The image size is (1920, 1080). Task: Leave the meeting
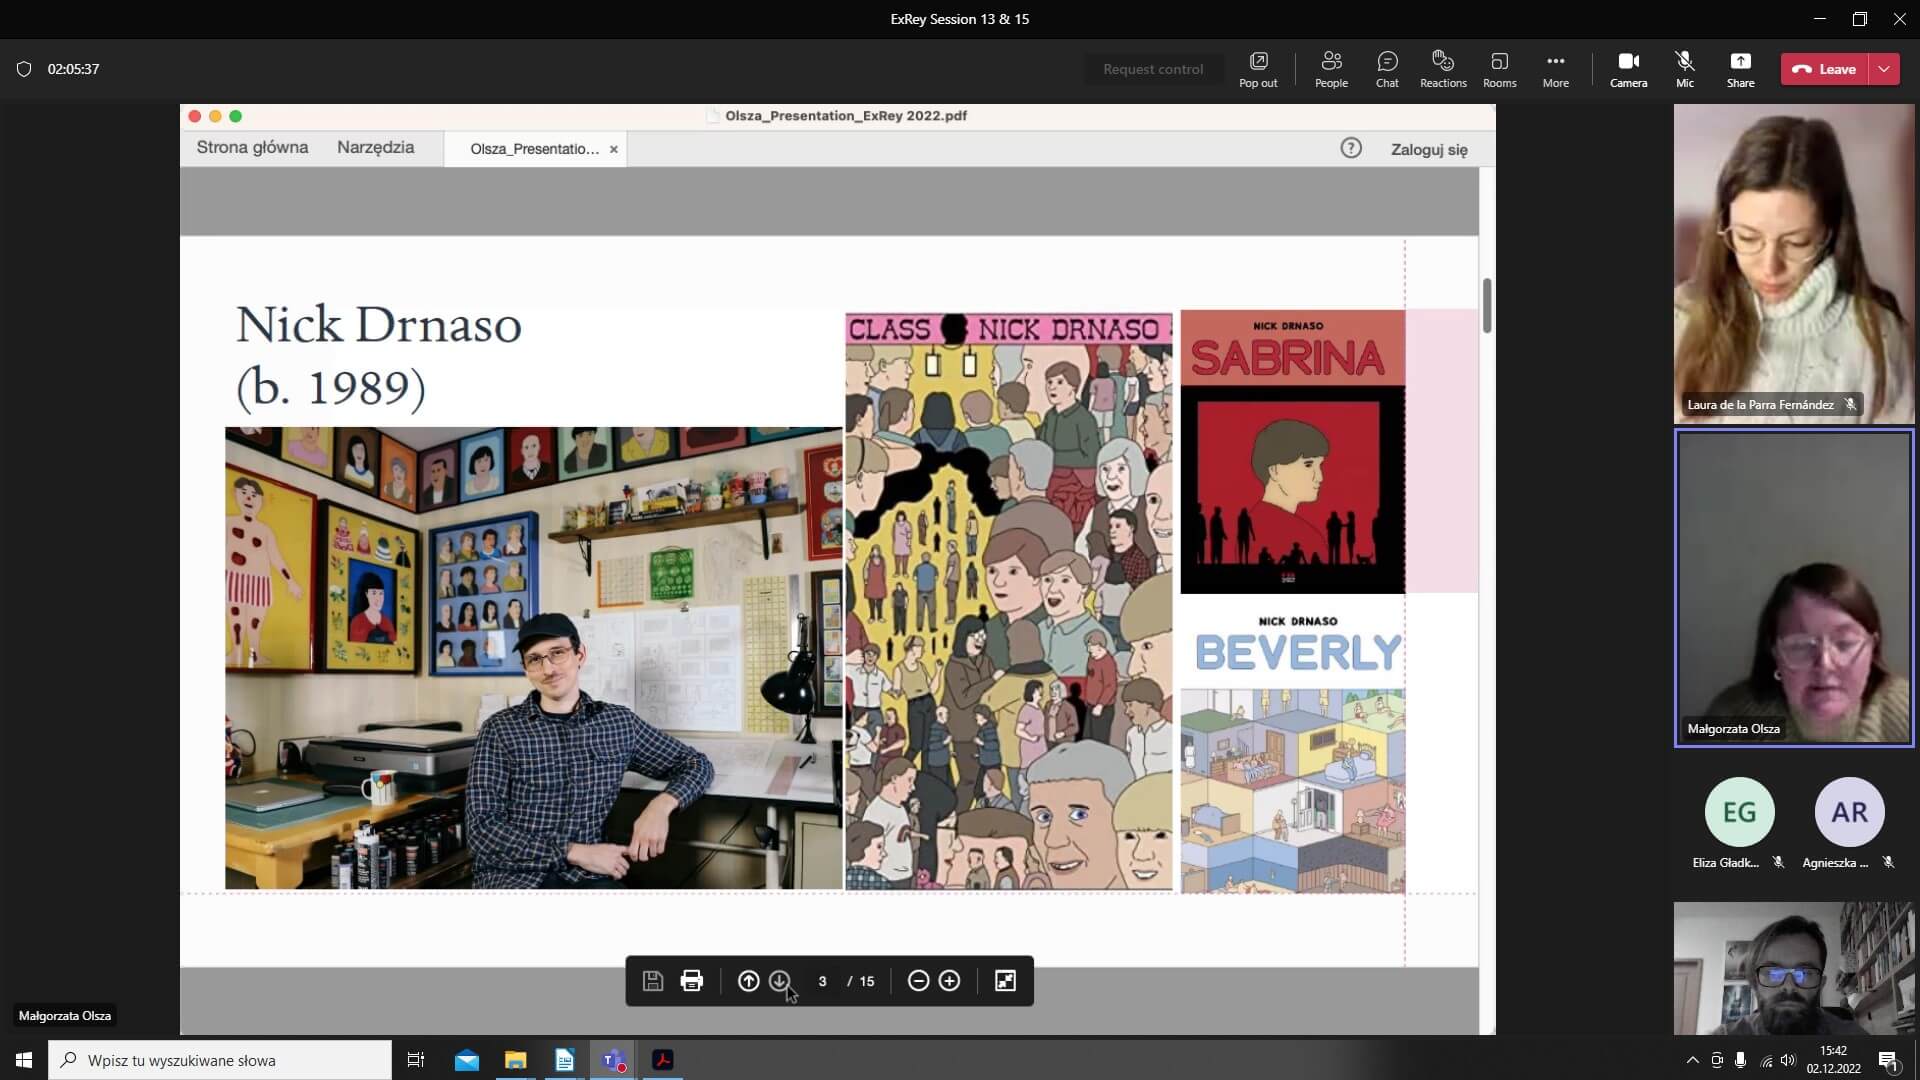click(1824, 69)
